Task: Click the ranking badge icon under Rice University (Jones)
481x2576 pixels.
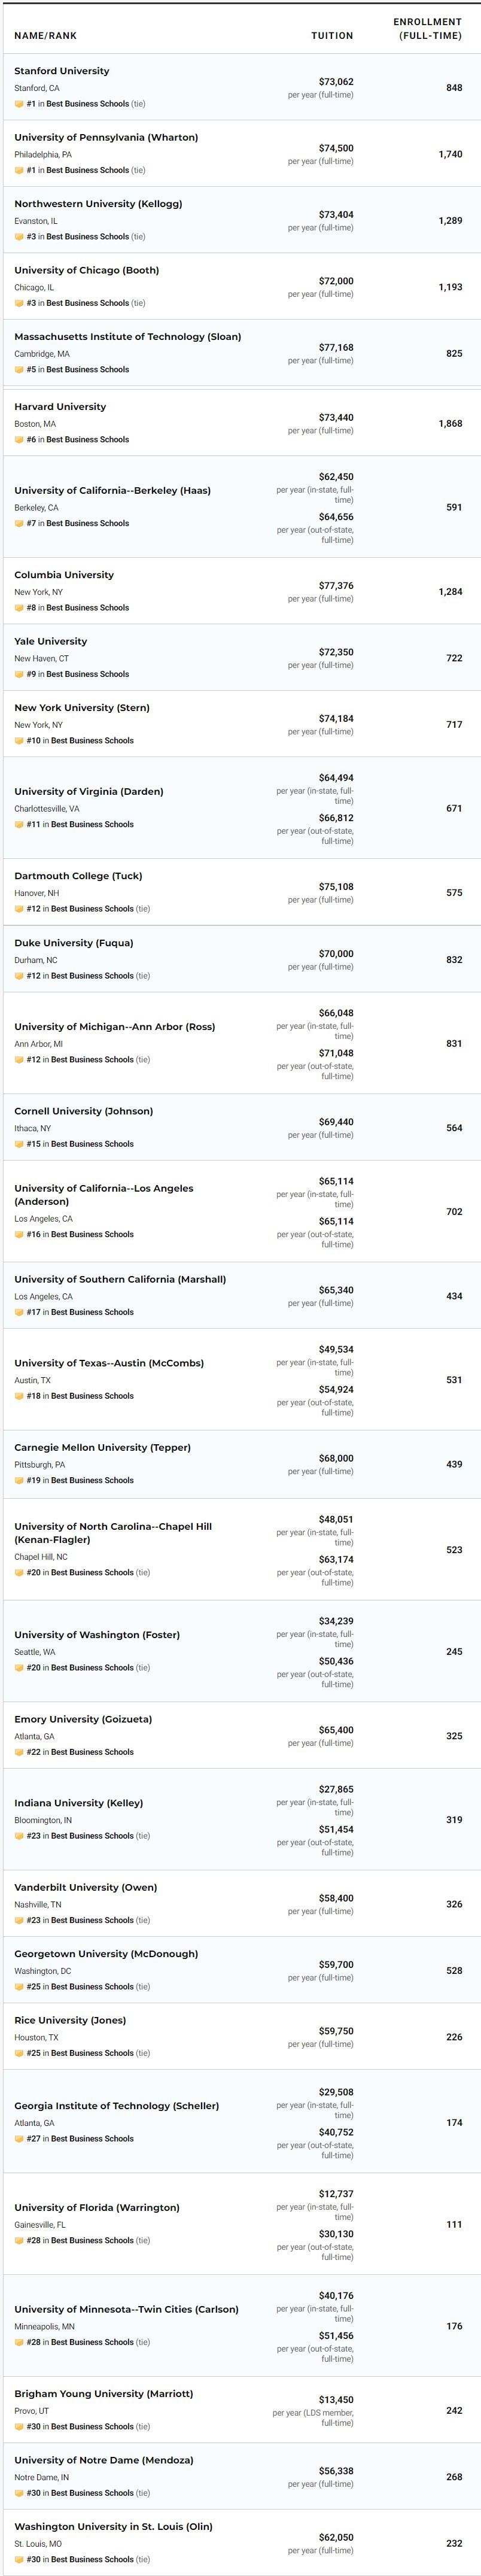Action: click(x=19, y=2053)
